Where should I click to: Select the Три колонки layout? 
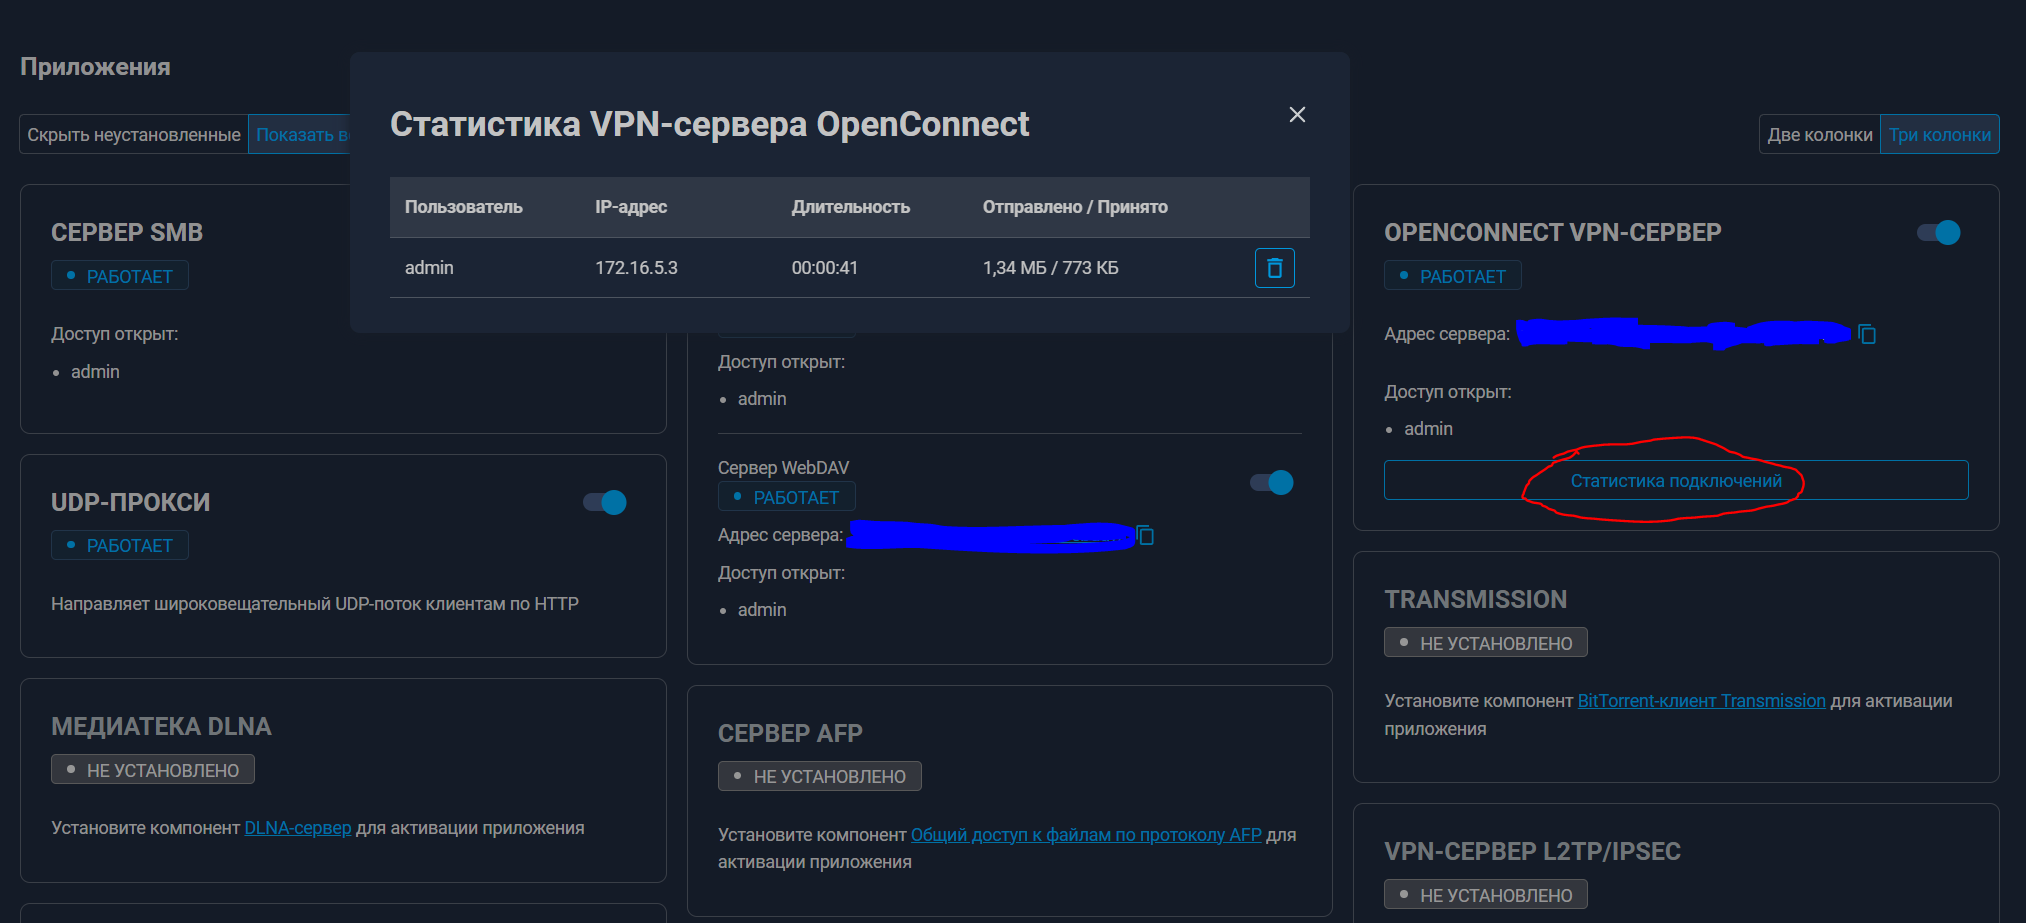coord(1939,135)
